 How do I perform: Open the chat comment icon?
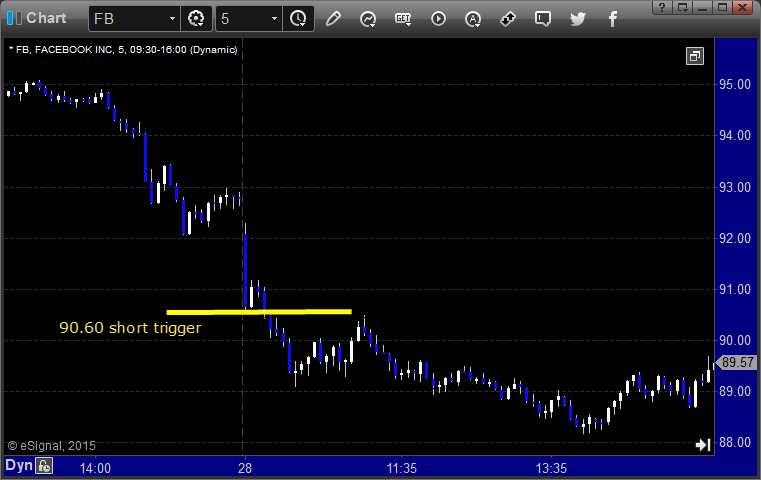tap(543, 19)
